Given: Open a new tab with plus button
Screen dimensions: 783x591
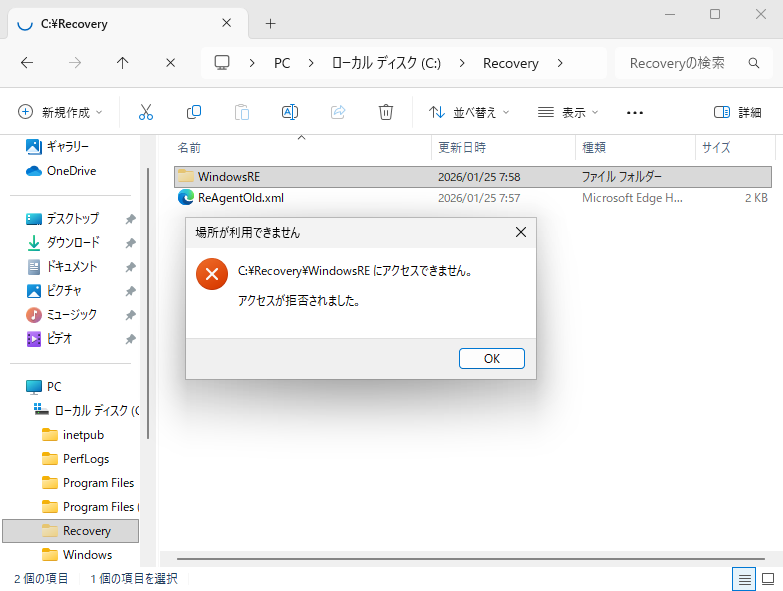Looking at the screenshot, I should click(270, 23).
